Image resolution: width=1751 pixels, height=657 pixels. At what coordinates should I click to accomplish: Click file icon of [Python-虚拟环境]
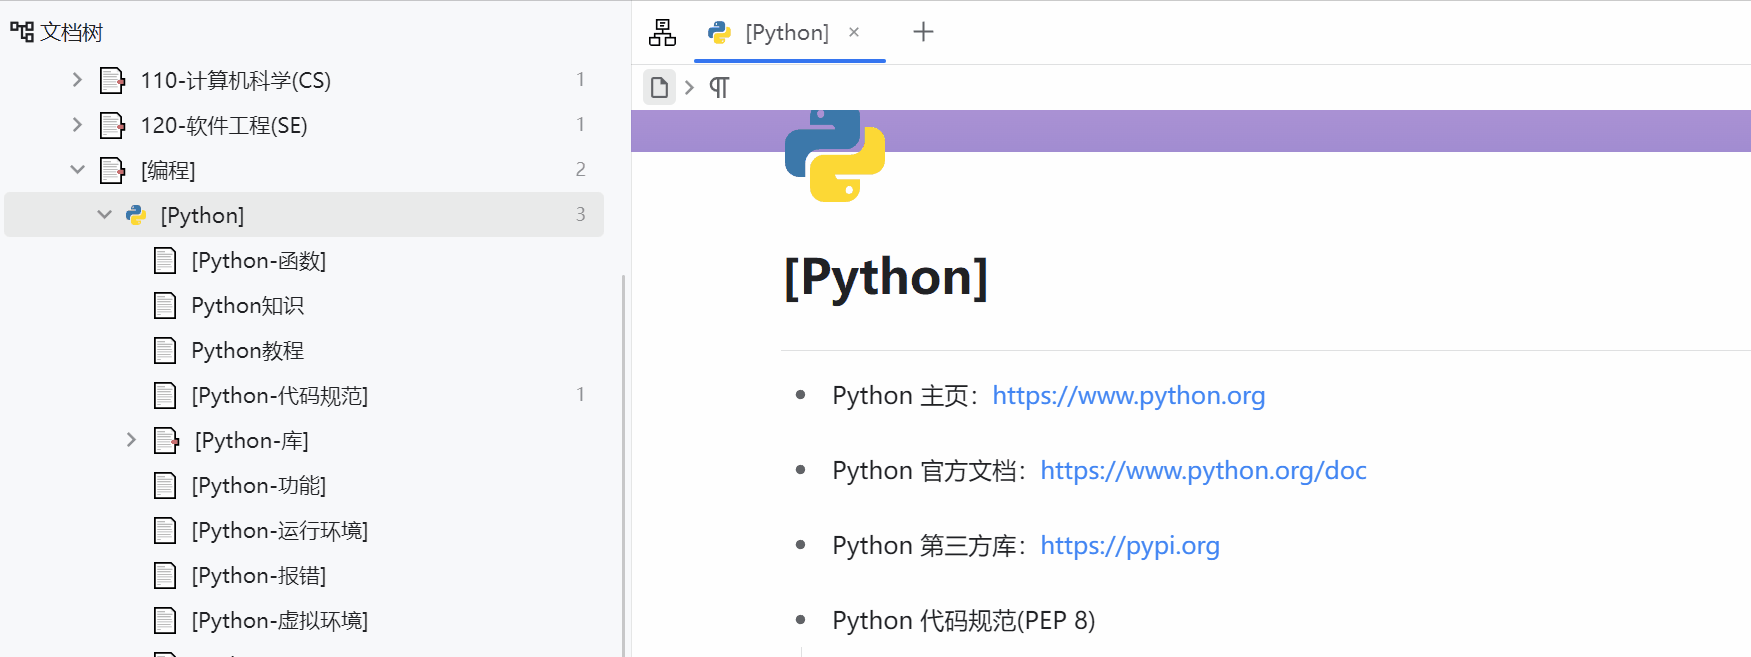click(165, 621)
